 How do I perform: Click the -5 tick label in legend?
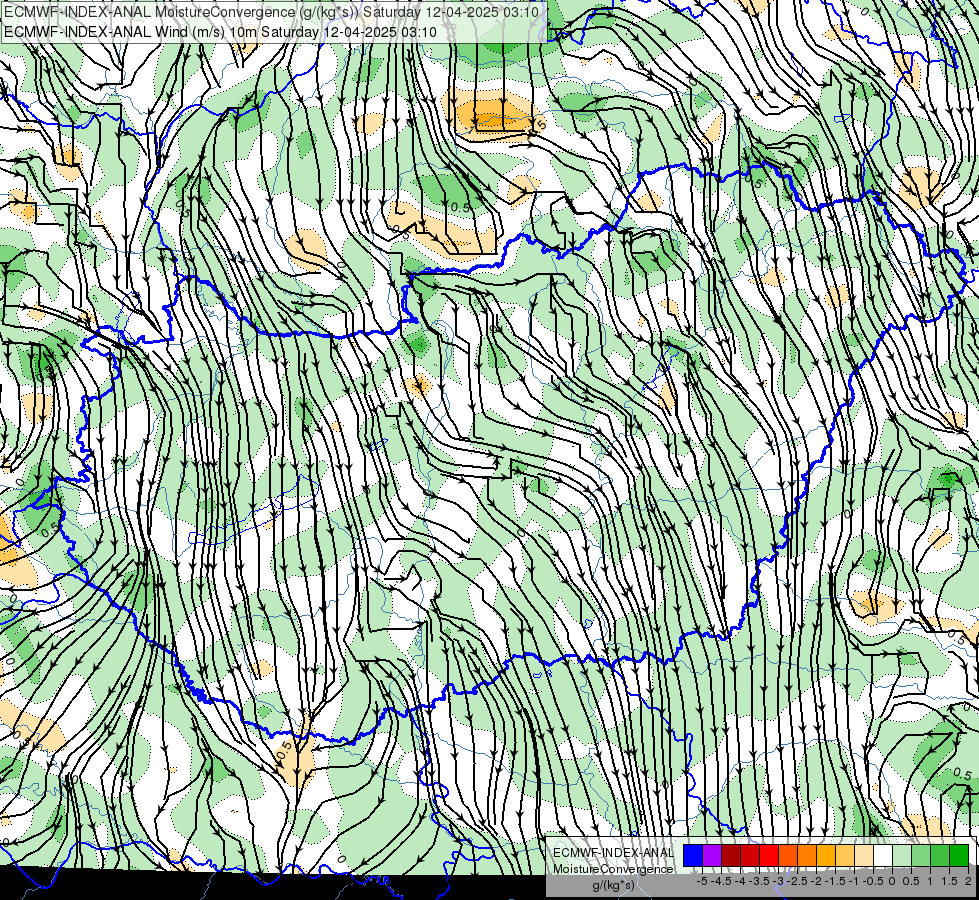(702, 881)
